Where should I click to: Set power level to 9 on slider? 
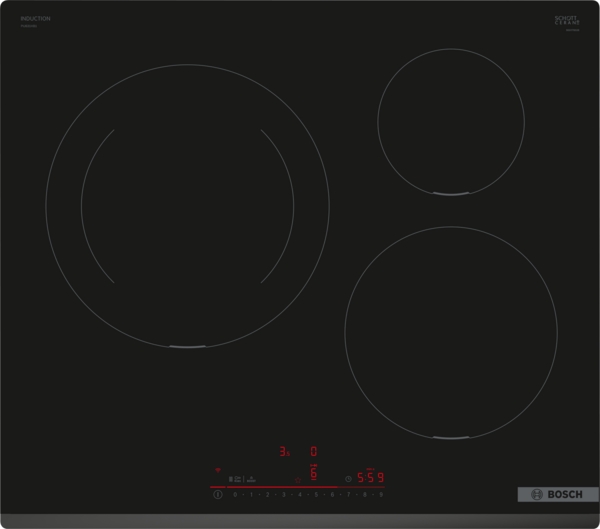pyautogui.click(x=381, y=494)
